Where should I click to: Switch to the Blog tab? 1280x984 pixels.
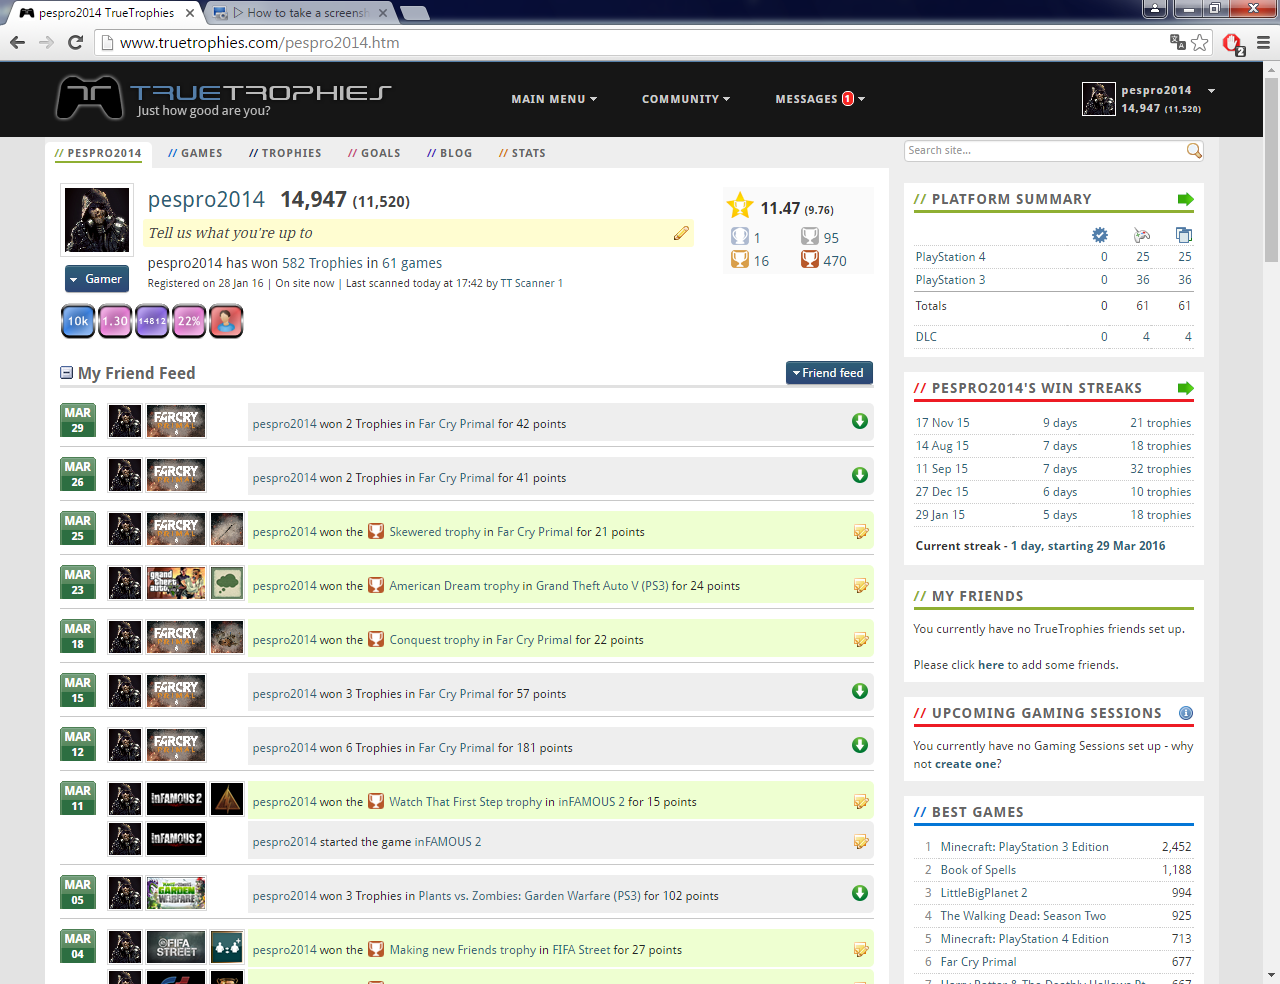click(x=449, y=153)
